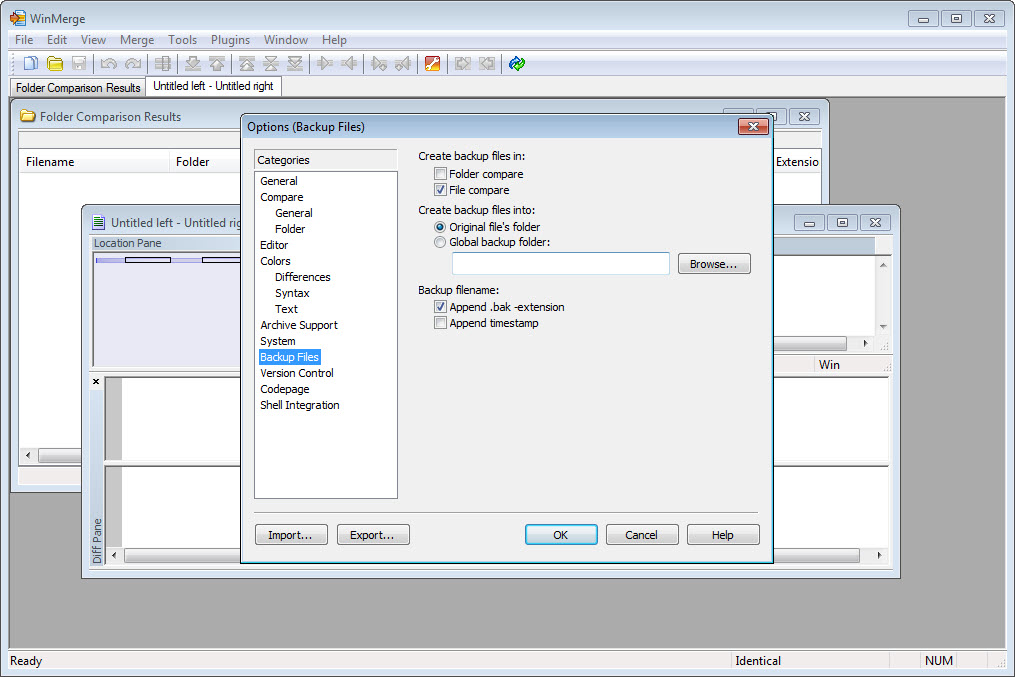This screenshot has width=1015, height=677.
Task: Click folder icon of Folder Comparison Results window
Action: (27, 117)
